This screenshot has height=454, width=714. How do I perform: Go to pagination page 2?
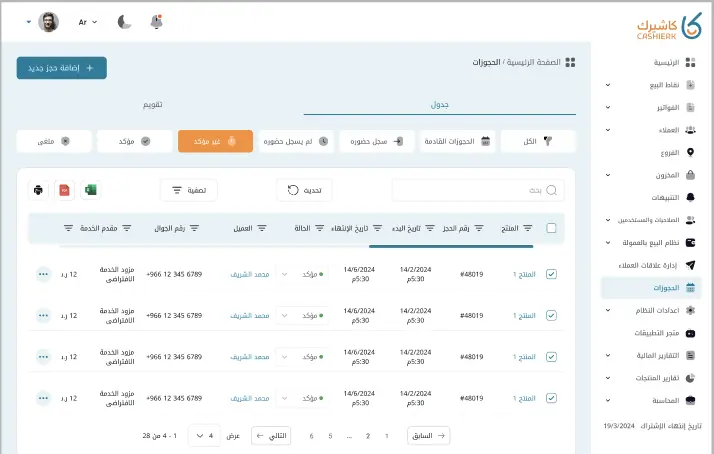(x=367, y=436)
